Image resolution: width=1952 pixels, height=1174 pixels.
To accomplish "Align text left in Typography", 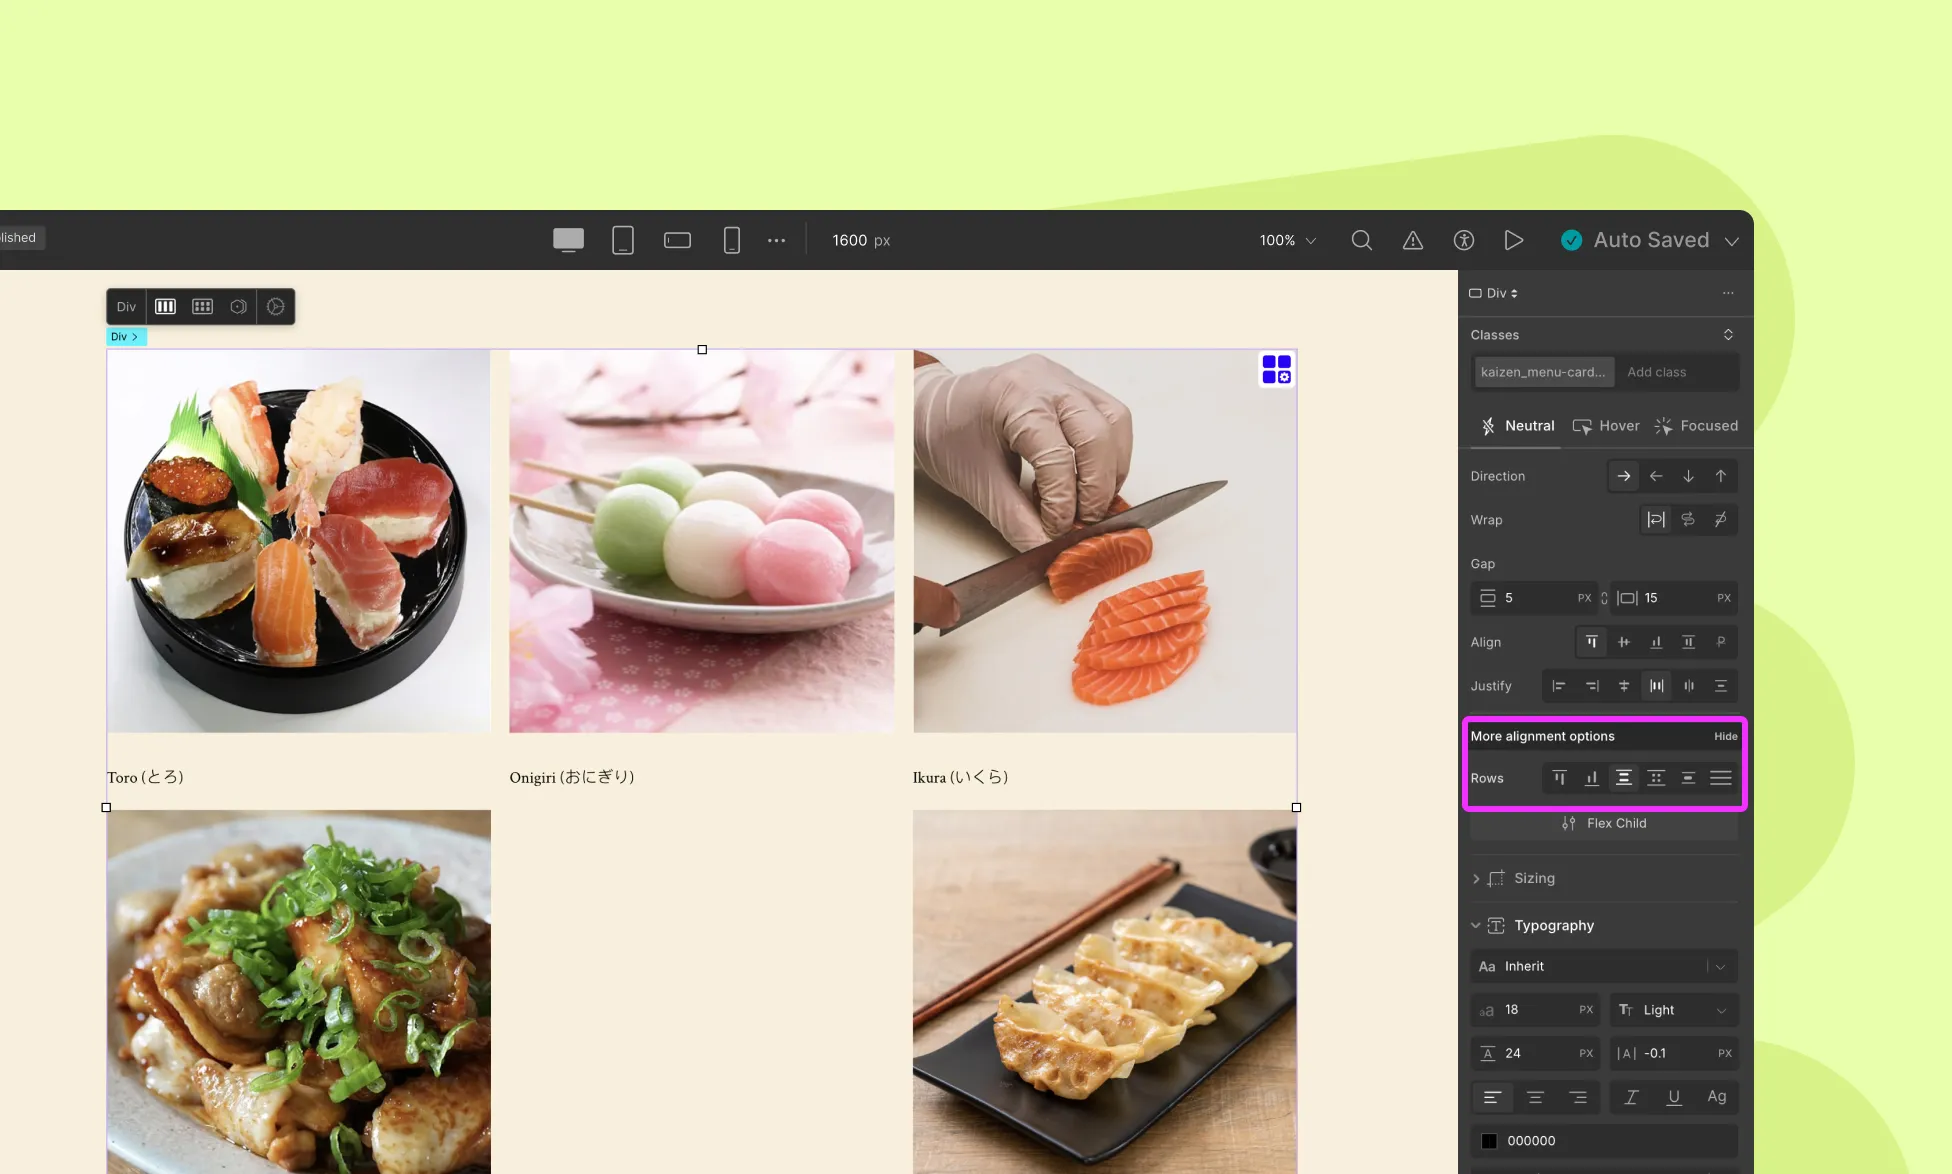I will click(1492, 1097).
